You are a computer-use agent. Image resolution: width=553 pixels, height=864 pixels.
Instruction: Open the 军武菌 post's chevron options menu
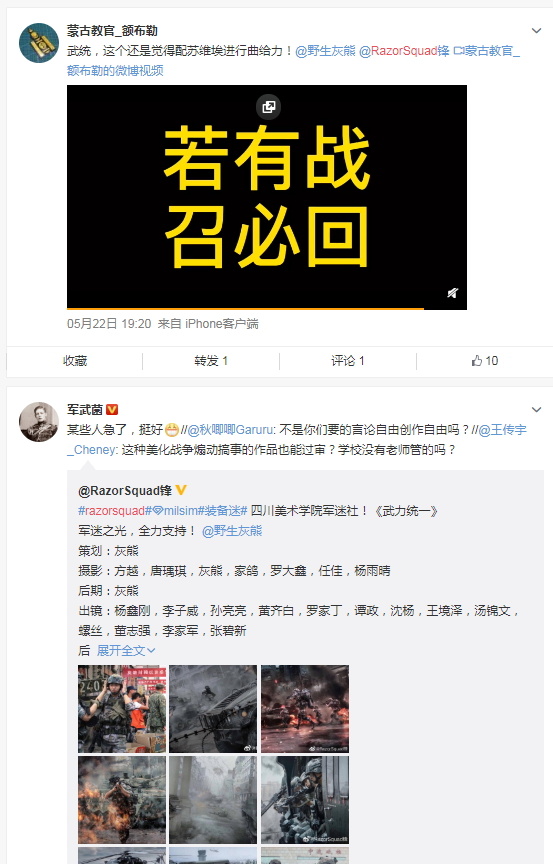(536, 409)
